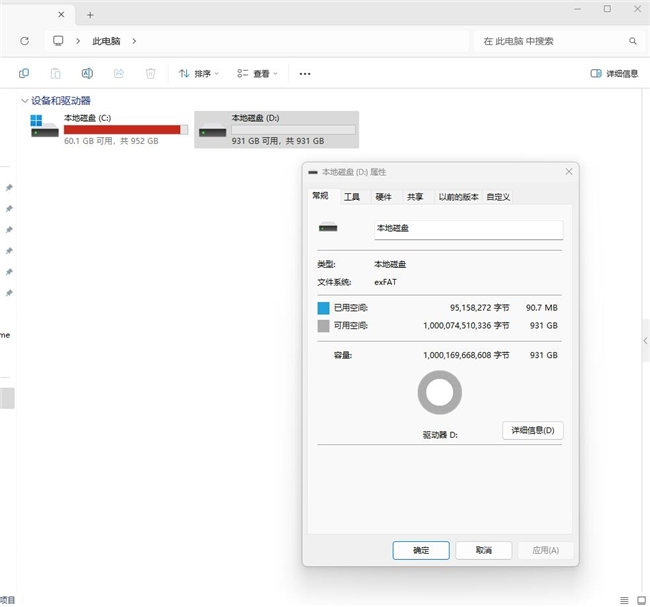Click the search magnifier icon

coord(633,41)
